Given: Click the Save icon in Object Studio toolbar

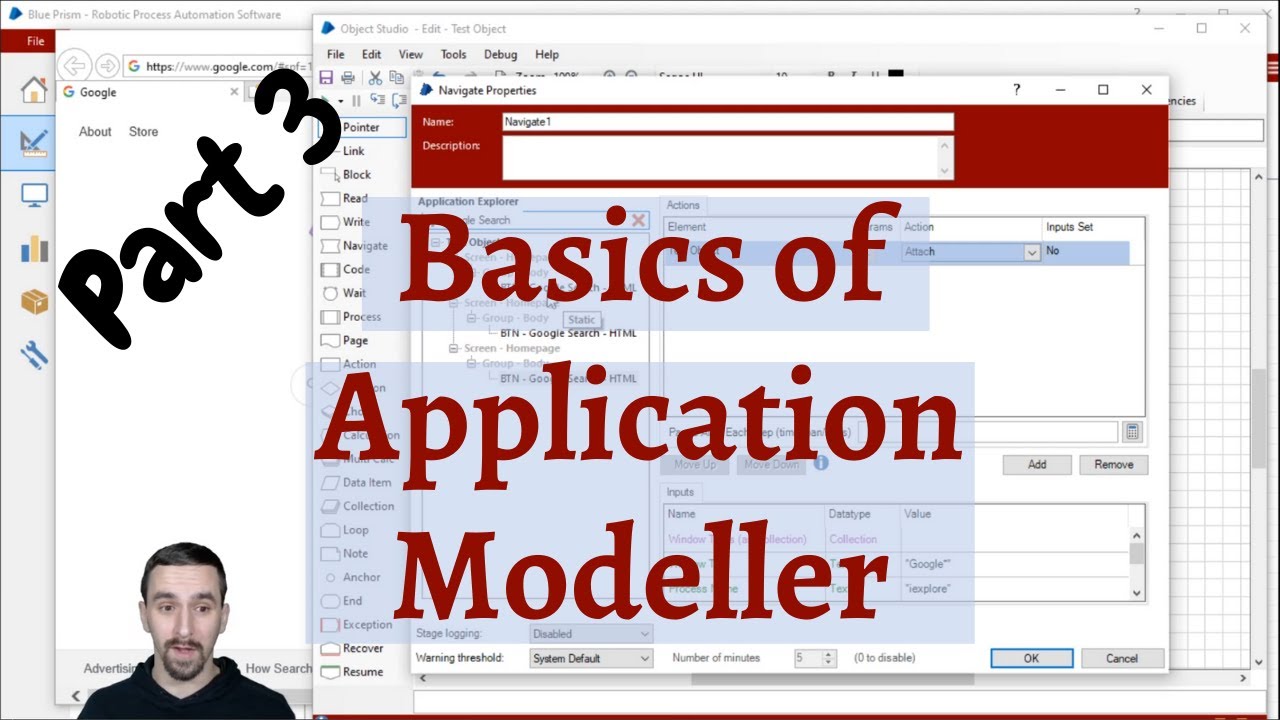Looking at the screenshot, I should (326, 77).
